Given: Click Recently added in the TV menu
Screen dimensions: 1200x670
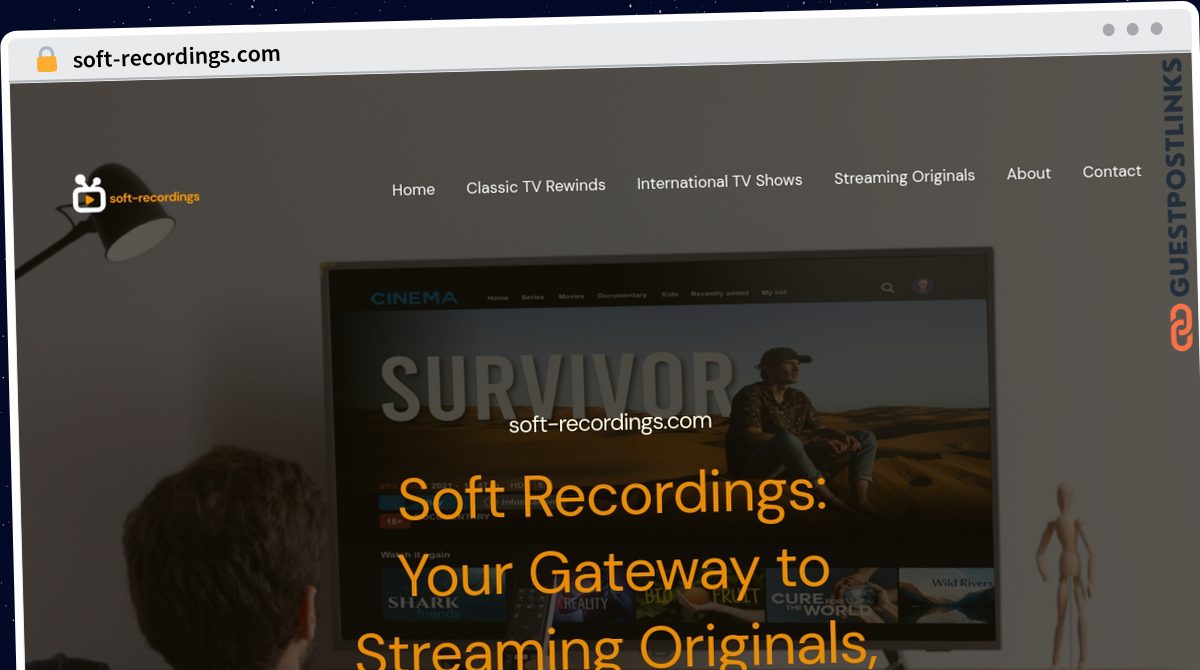Looking at the screenshot, I should pyautogui.click(x=719, y=294).
